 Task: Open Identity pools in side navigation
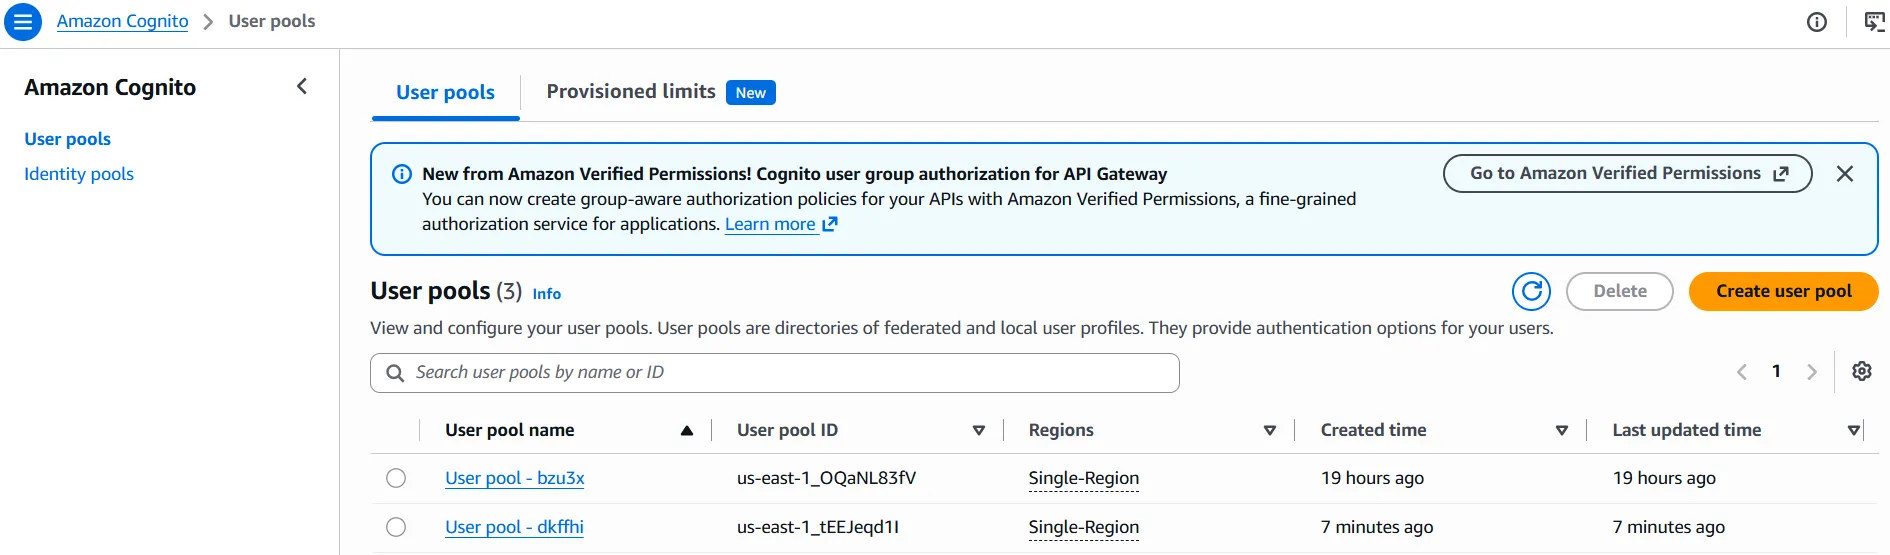coord(79,174)
